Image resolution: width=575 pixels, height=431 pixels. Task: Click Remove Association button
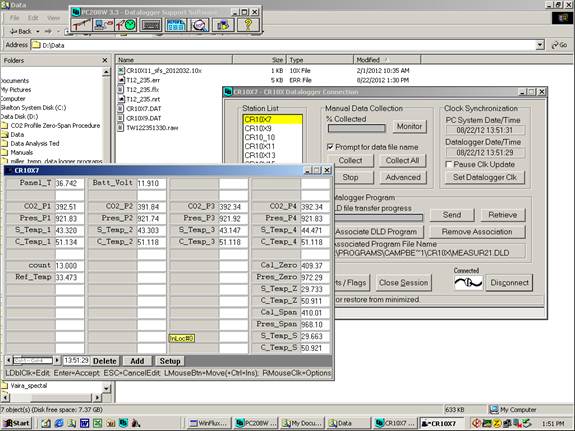(477, 232)
